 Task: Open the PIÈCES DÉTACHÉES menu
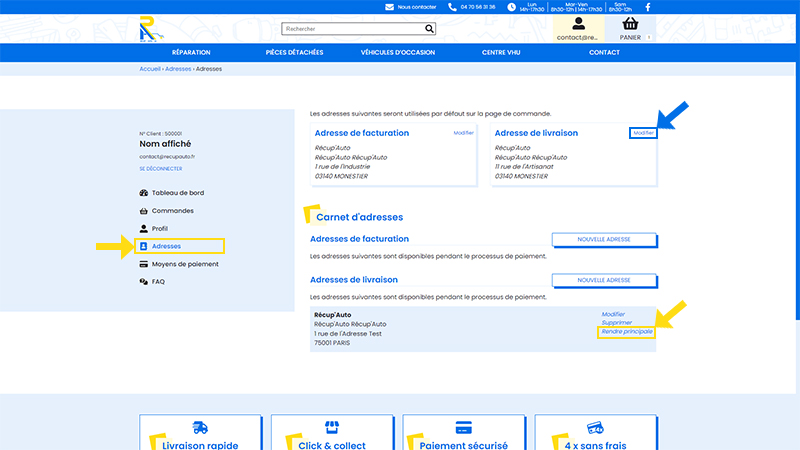(x=294, y=53)
